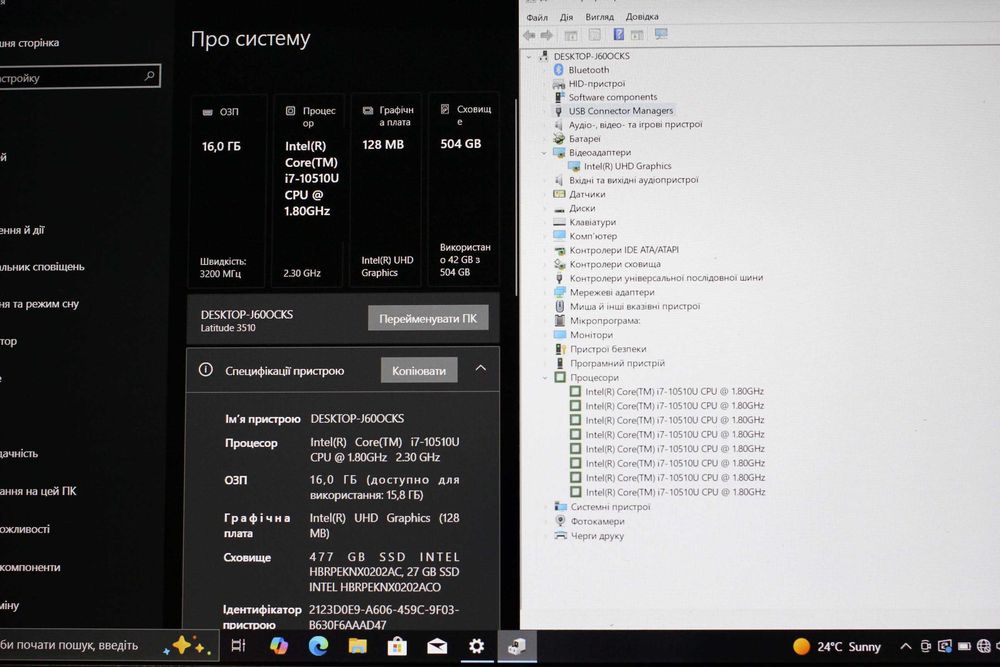
Task: Click the Scan for hardware changes monitor icon
Action: click(661, 34)
